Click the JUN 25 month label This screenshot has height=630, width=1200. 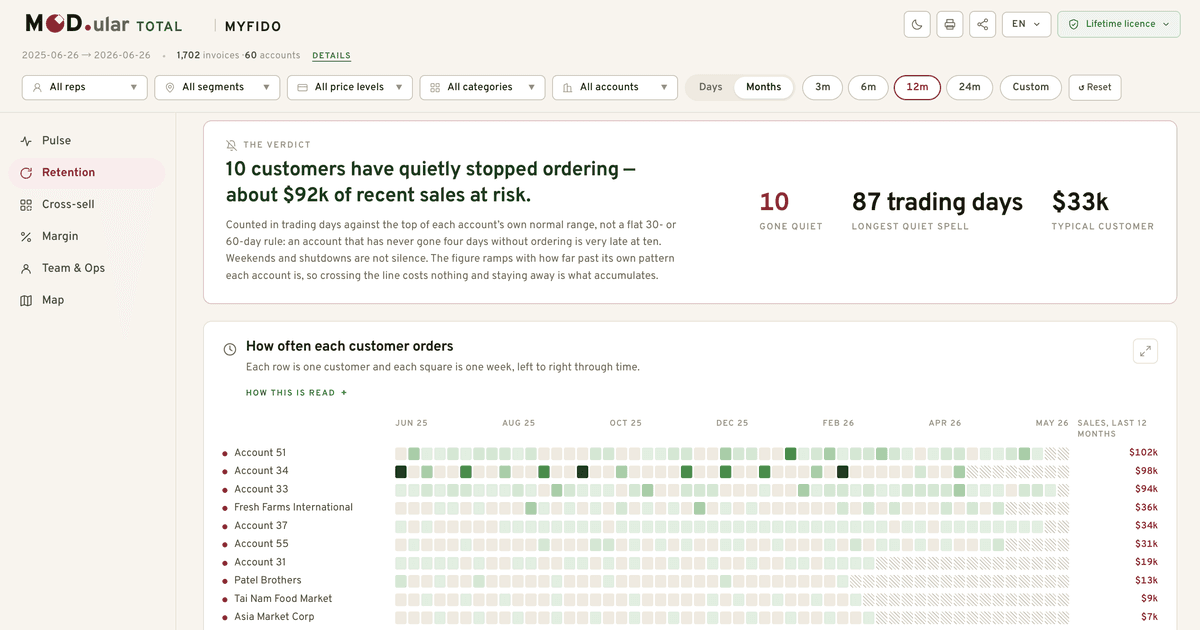(411, 423)
